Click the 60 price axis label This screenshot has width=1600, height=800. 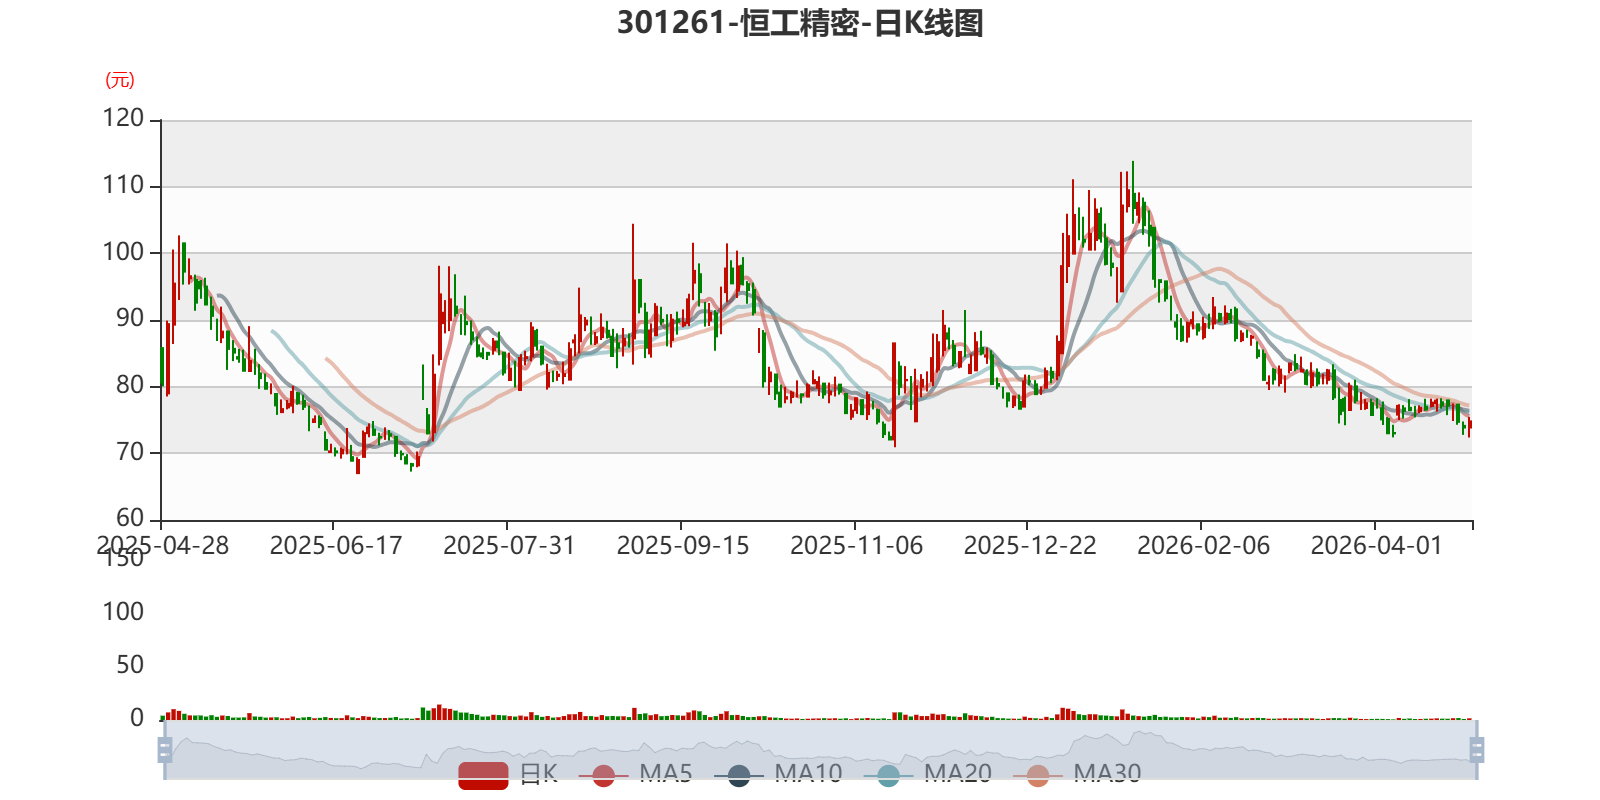tap(130, 518)
